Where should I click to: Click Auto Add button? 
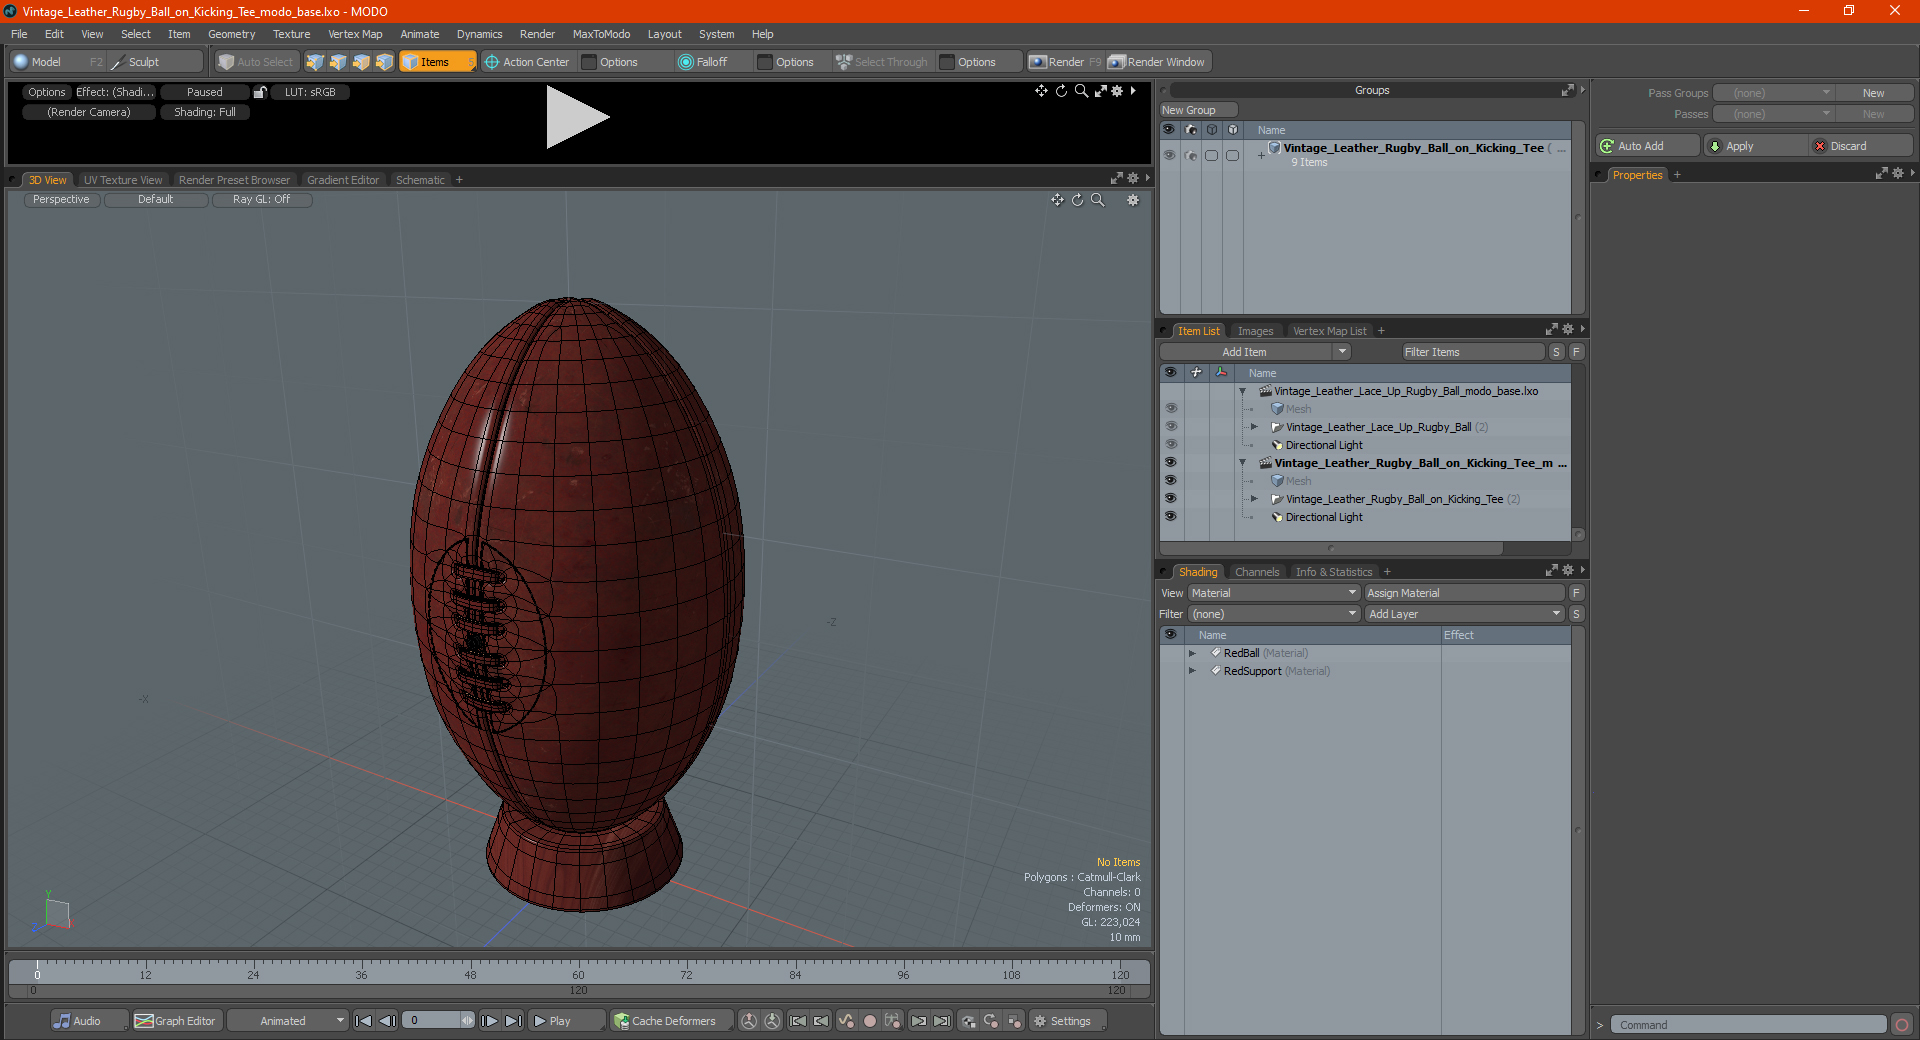pyautogui.click(x=1648, y=146)
